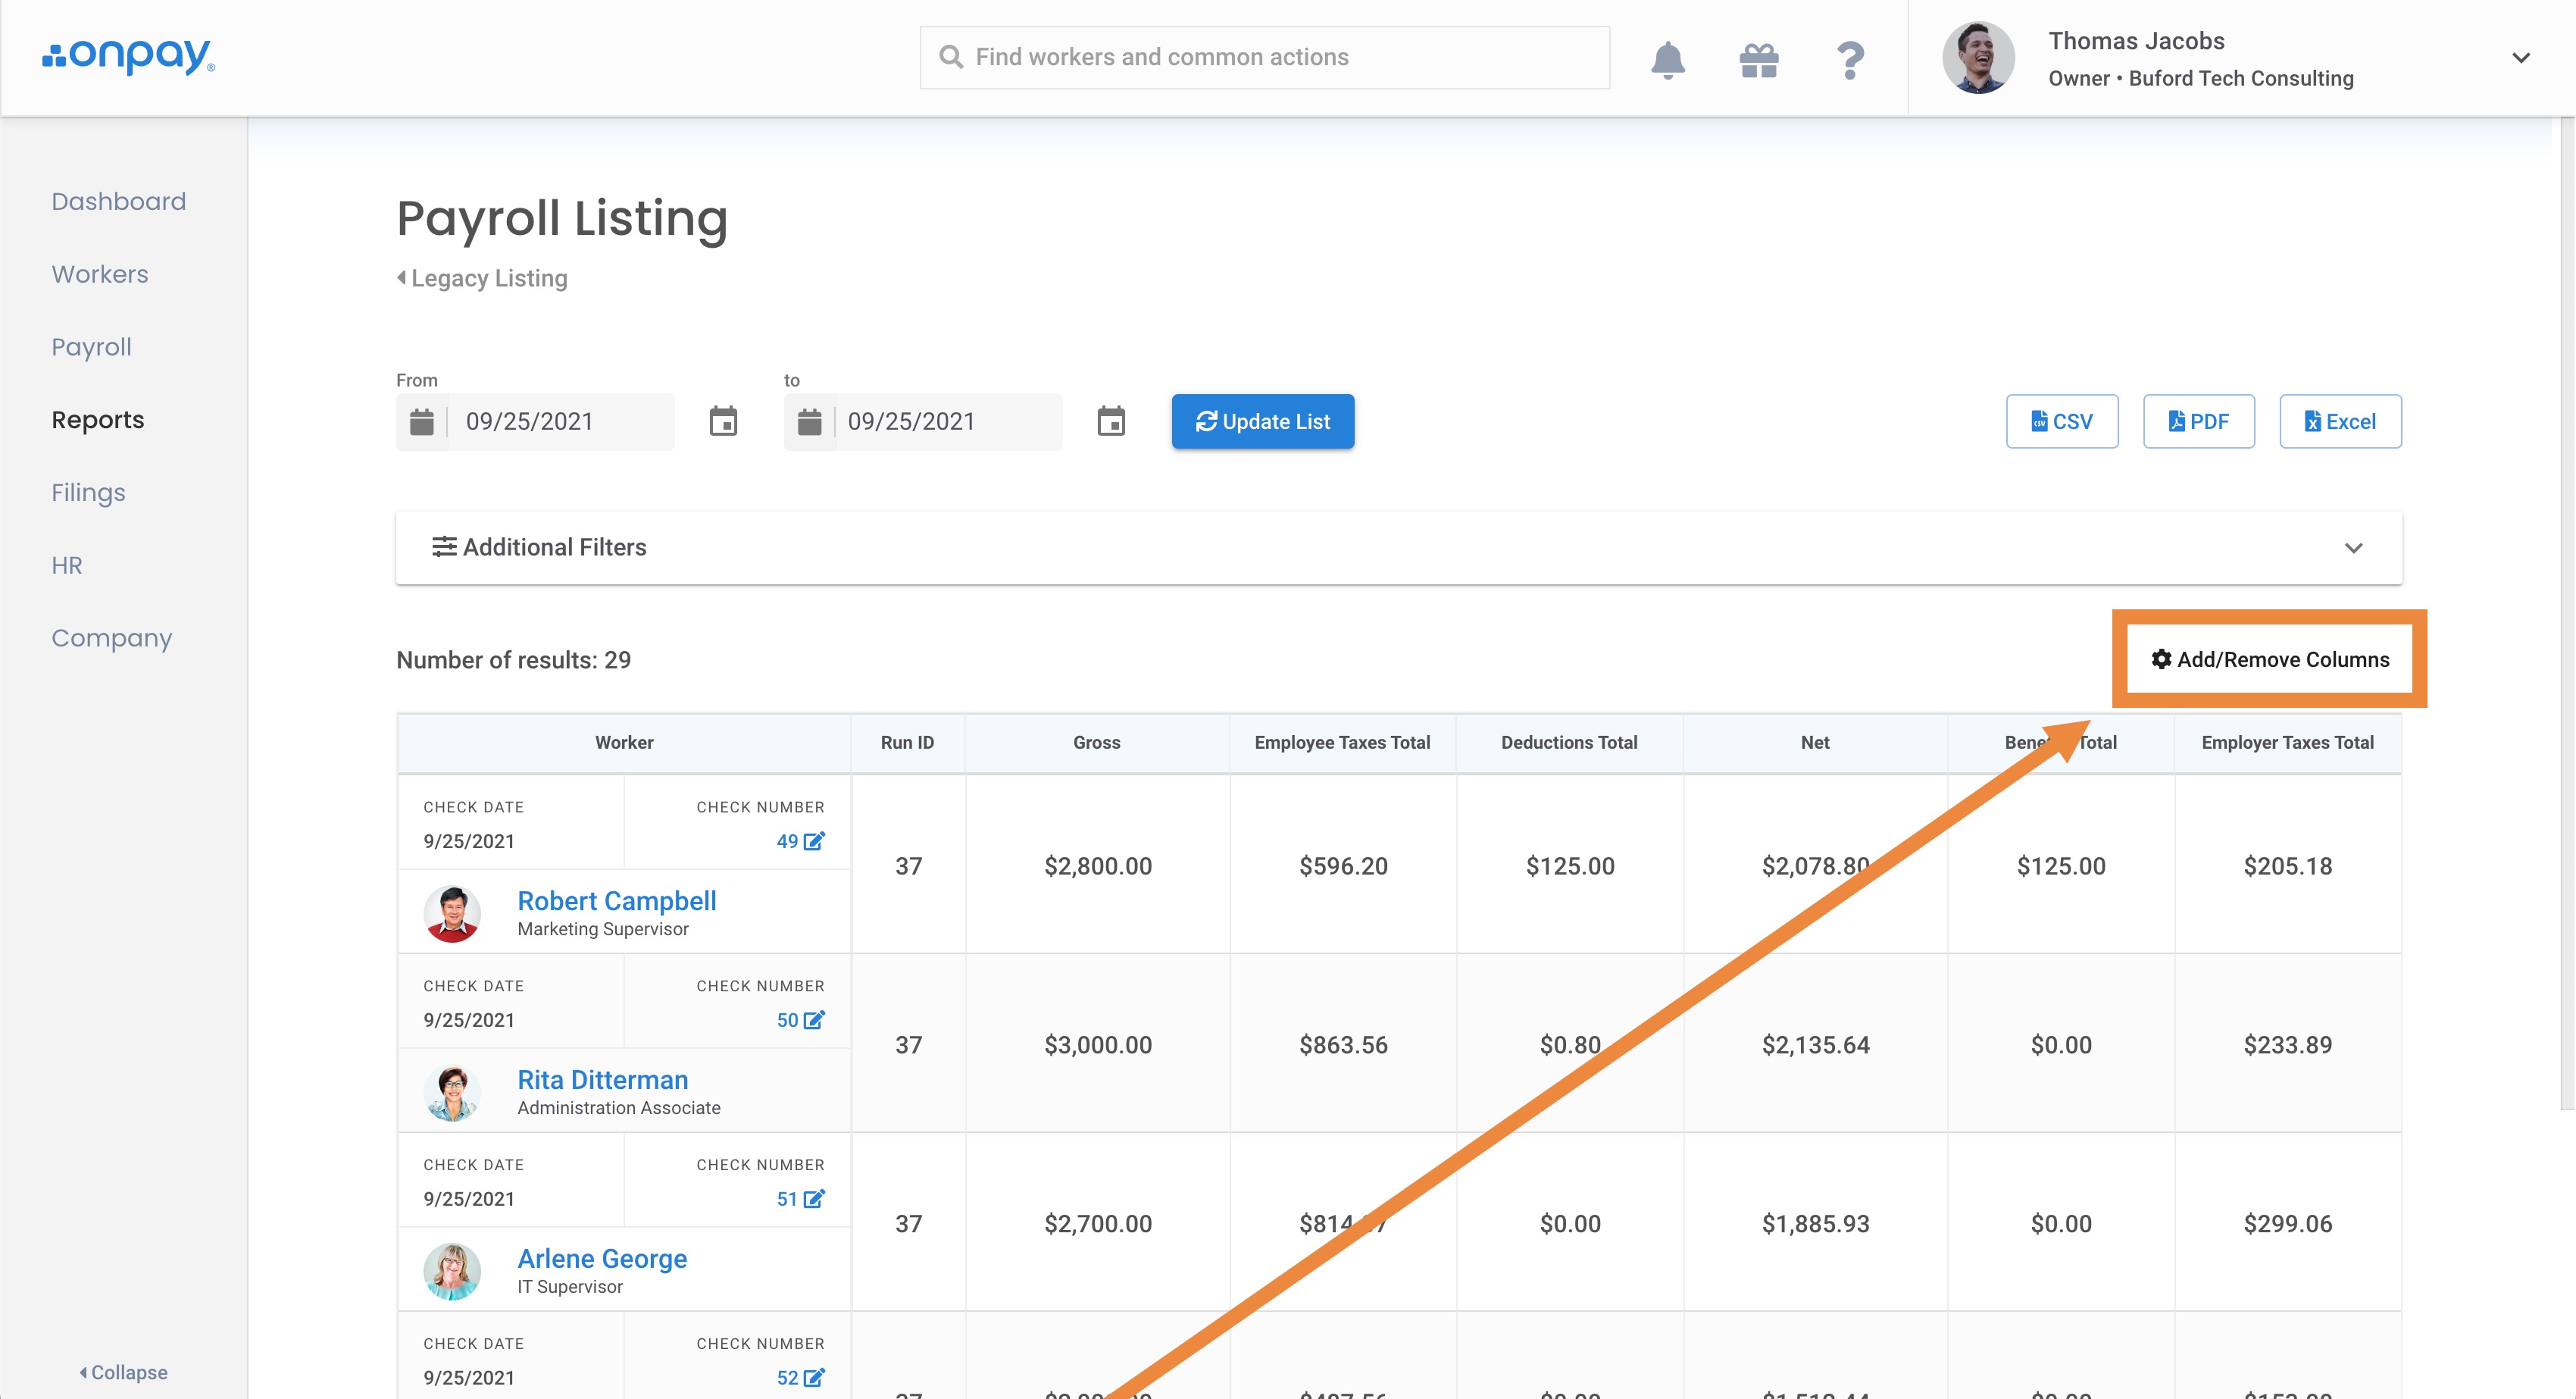Open HR in sidebar
Image resolution: width=2576 pixels, height=1399 pixels.
(67, 565)
